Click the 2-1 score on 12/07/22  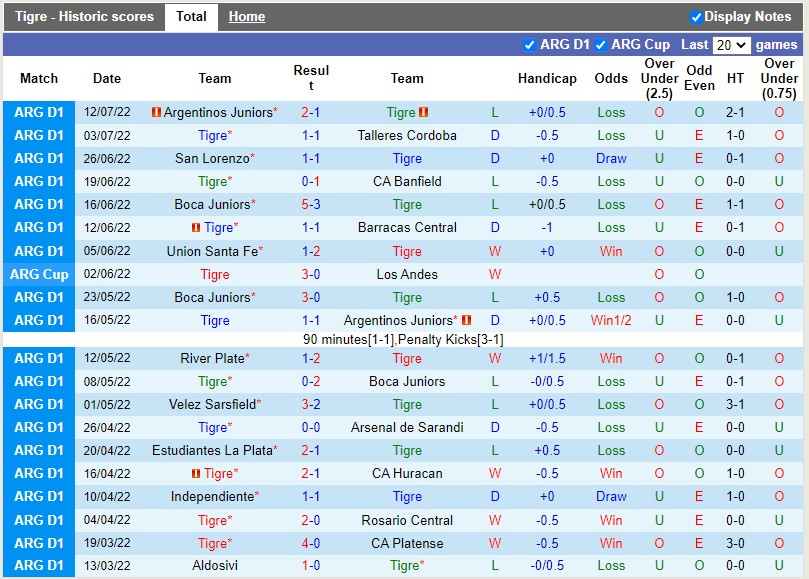[311, 112]
